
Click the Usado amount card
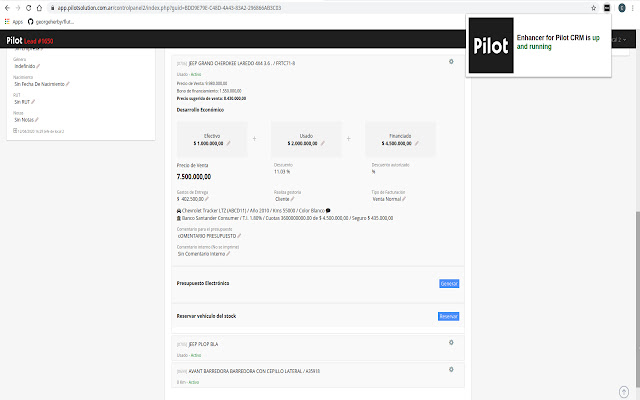pyautogui.click(x=306, y=139)
